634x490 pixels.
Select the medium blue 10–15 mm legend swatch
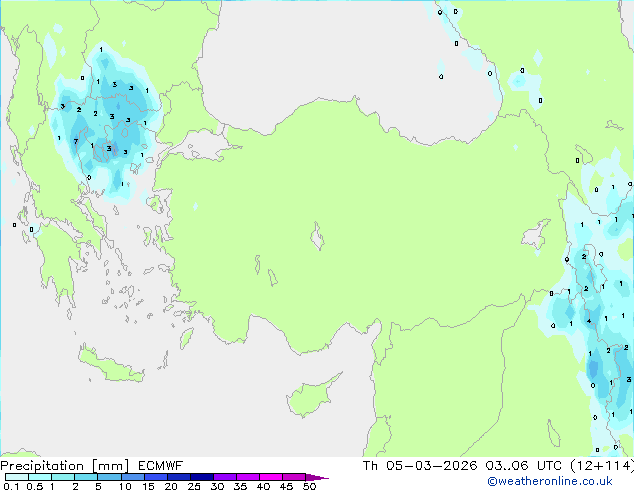133,477
